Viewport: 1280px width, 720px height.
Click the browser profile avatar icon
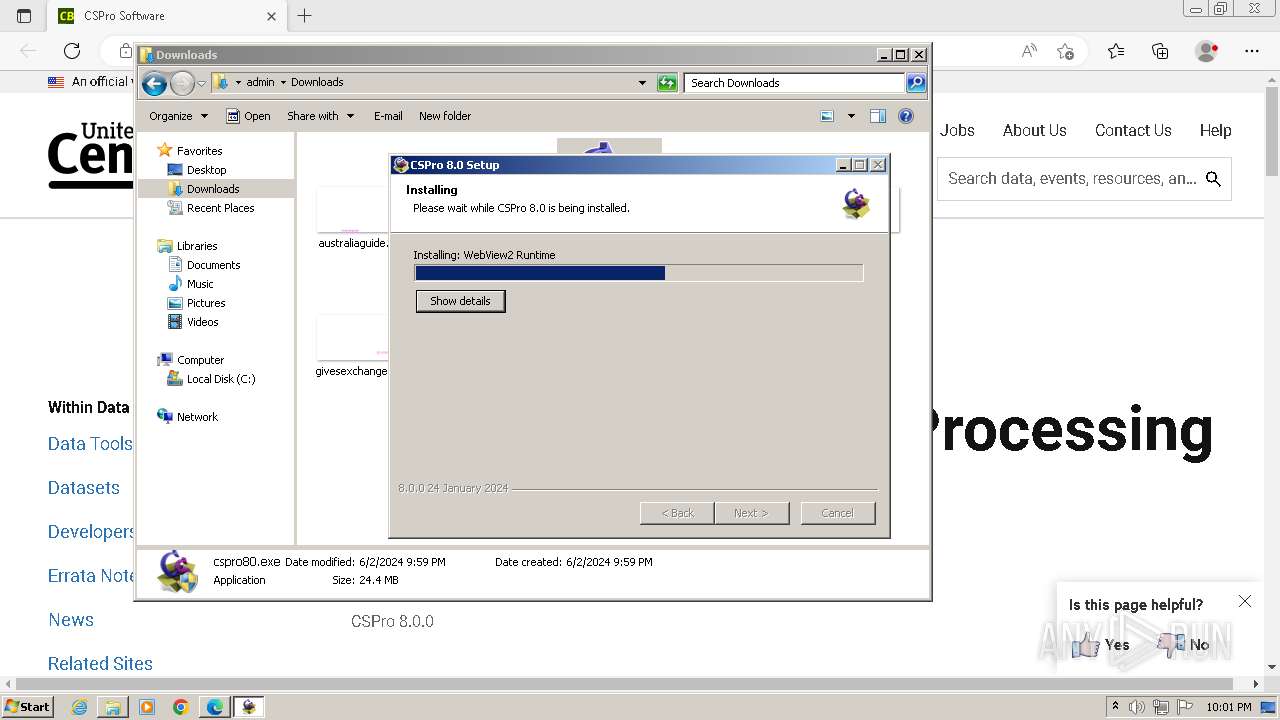[1207, 51]
